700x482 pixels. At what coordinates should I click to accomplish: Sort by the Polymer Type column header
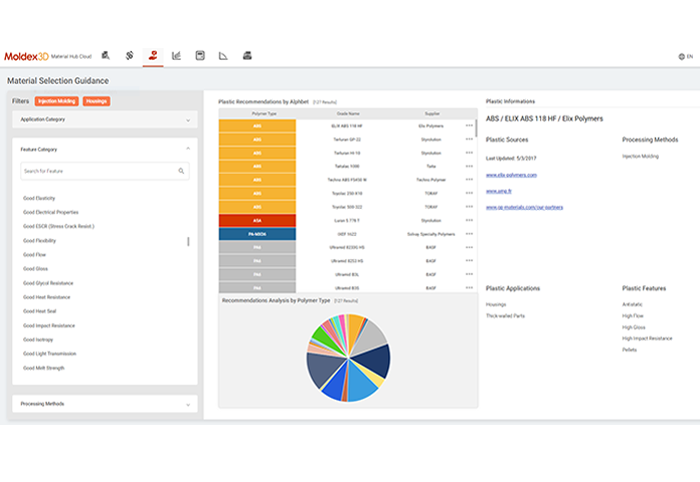point(264,114)
